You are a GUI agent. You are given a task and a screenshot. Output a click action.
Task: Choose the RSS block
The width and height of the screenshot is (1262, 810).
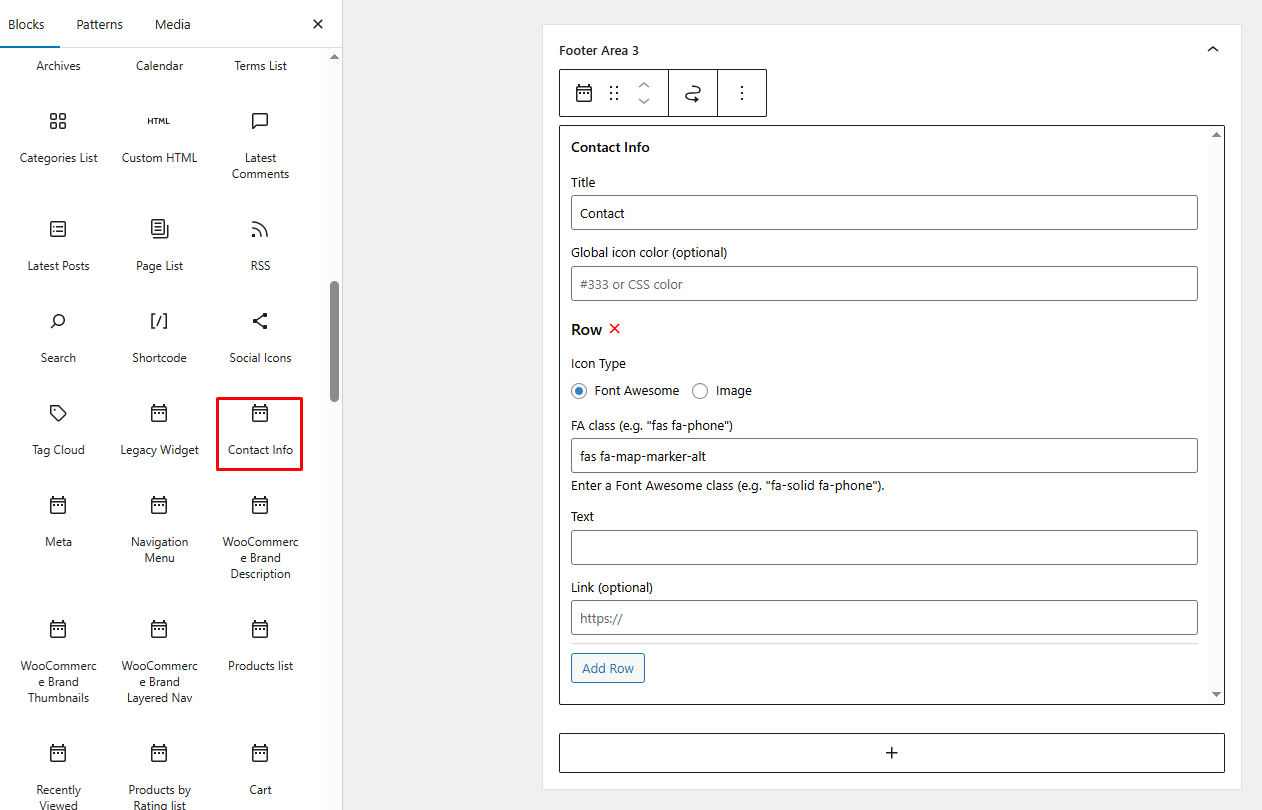point(260,245)
